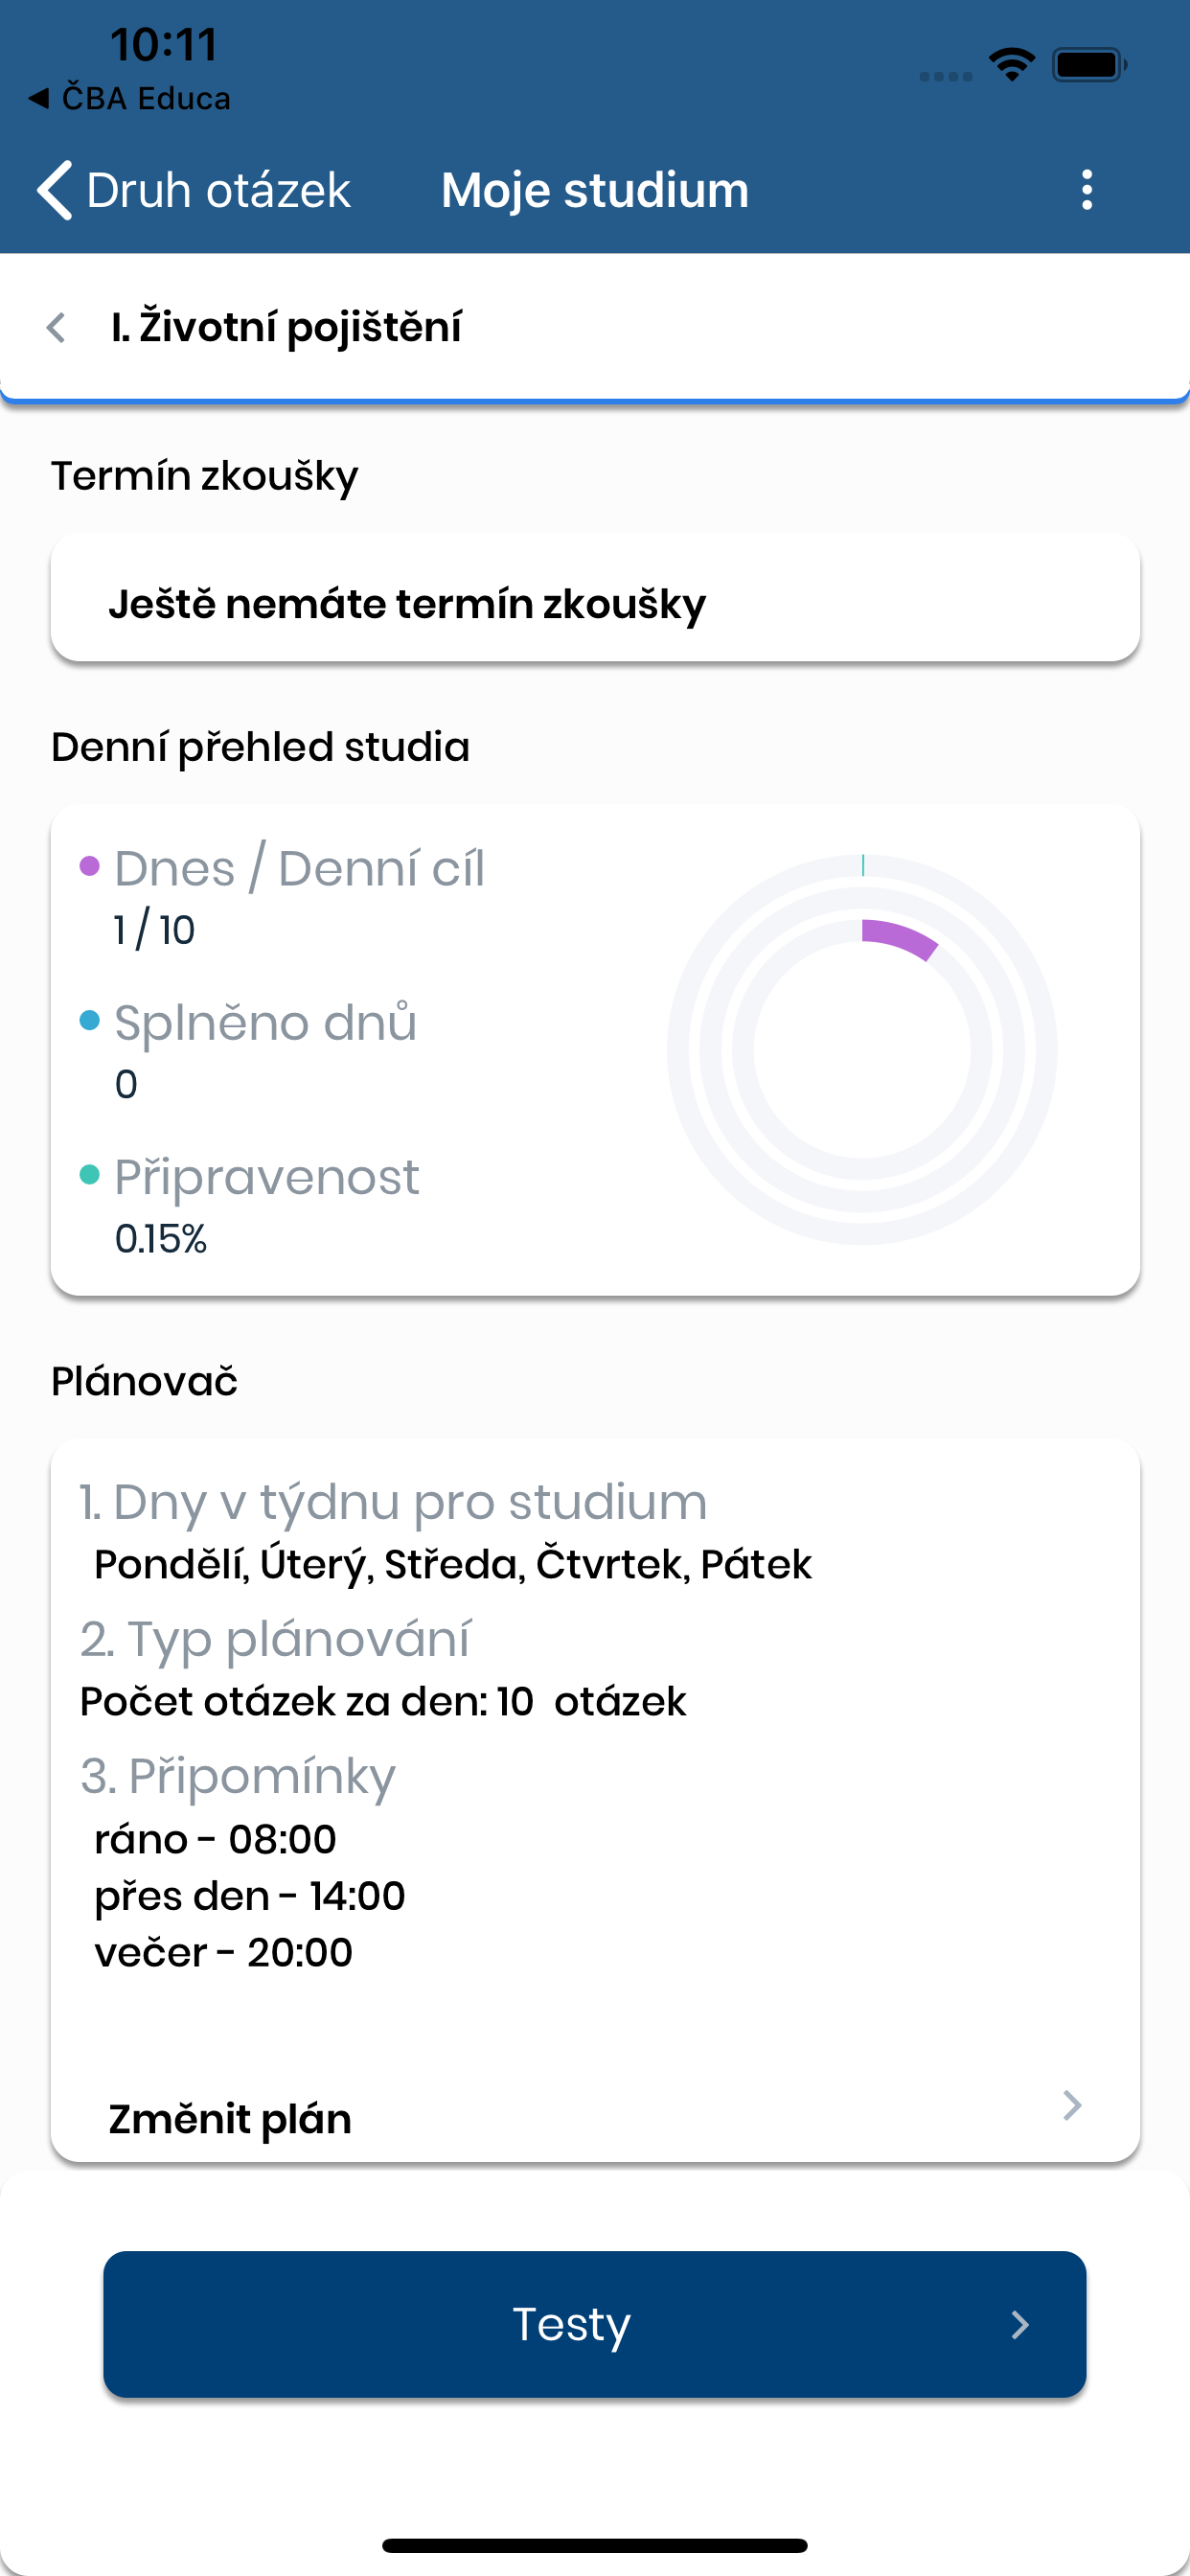This screenshot has width=1190, height=2576.
Task: Tap the back chevron beside Druh otázek
Action: (x=55, y=190)
